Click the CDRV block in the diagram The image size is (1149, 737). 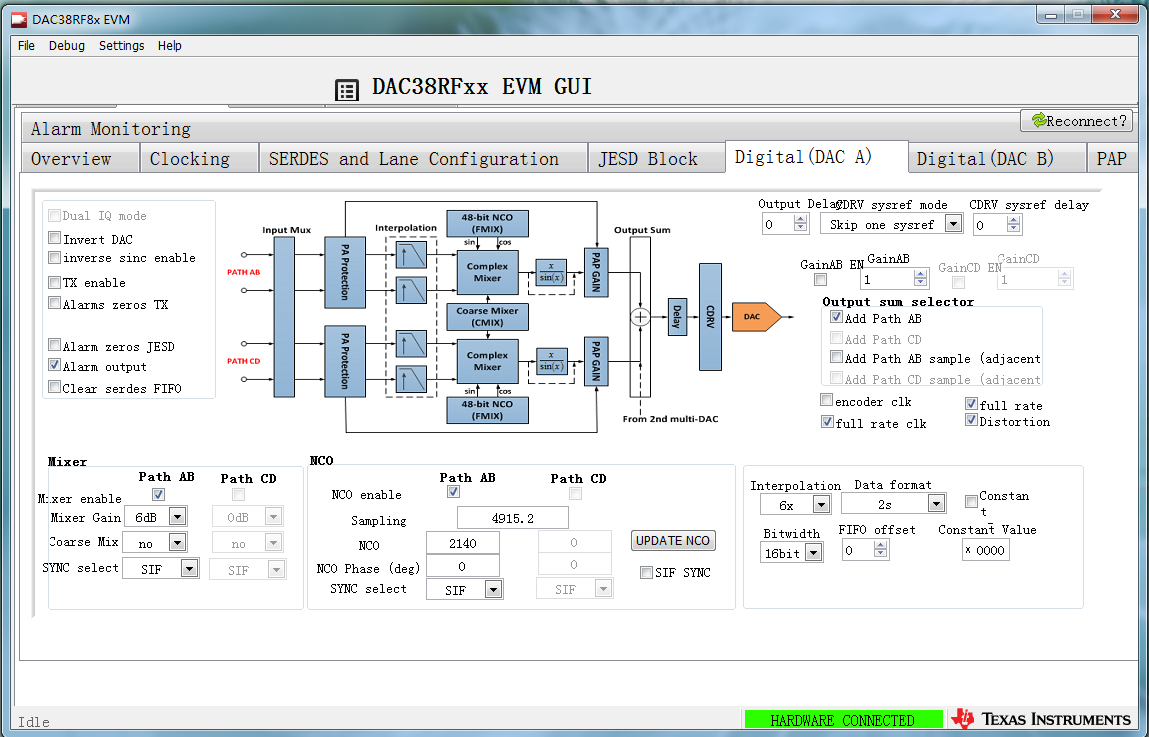710,317
